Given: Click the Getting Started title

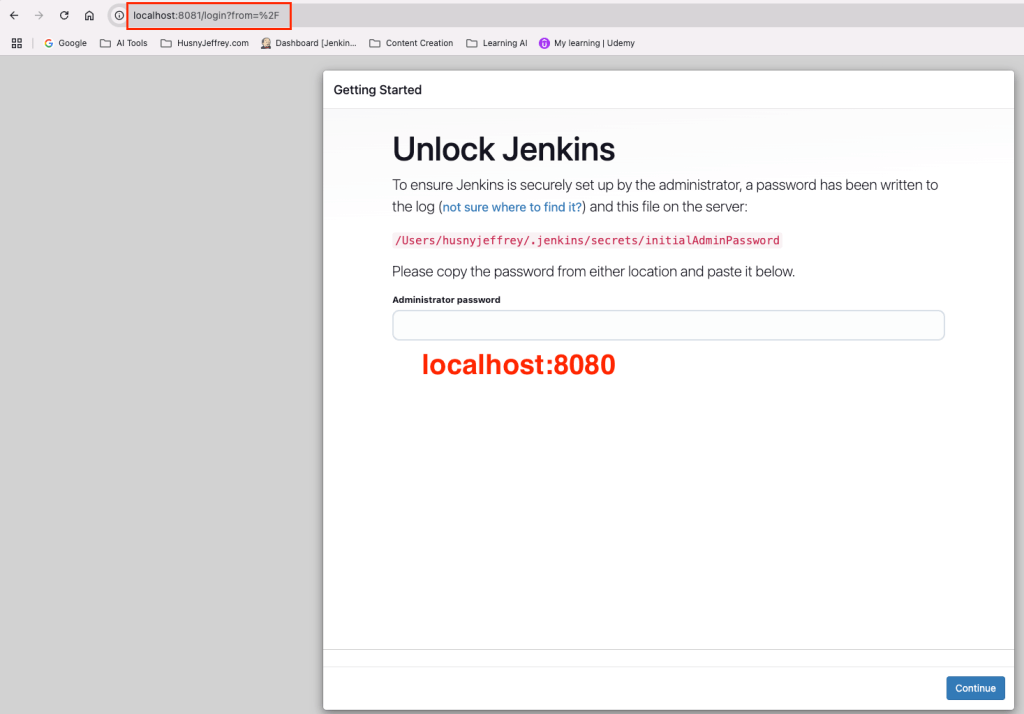Looking at the screenshot, I should coord(377,90).
